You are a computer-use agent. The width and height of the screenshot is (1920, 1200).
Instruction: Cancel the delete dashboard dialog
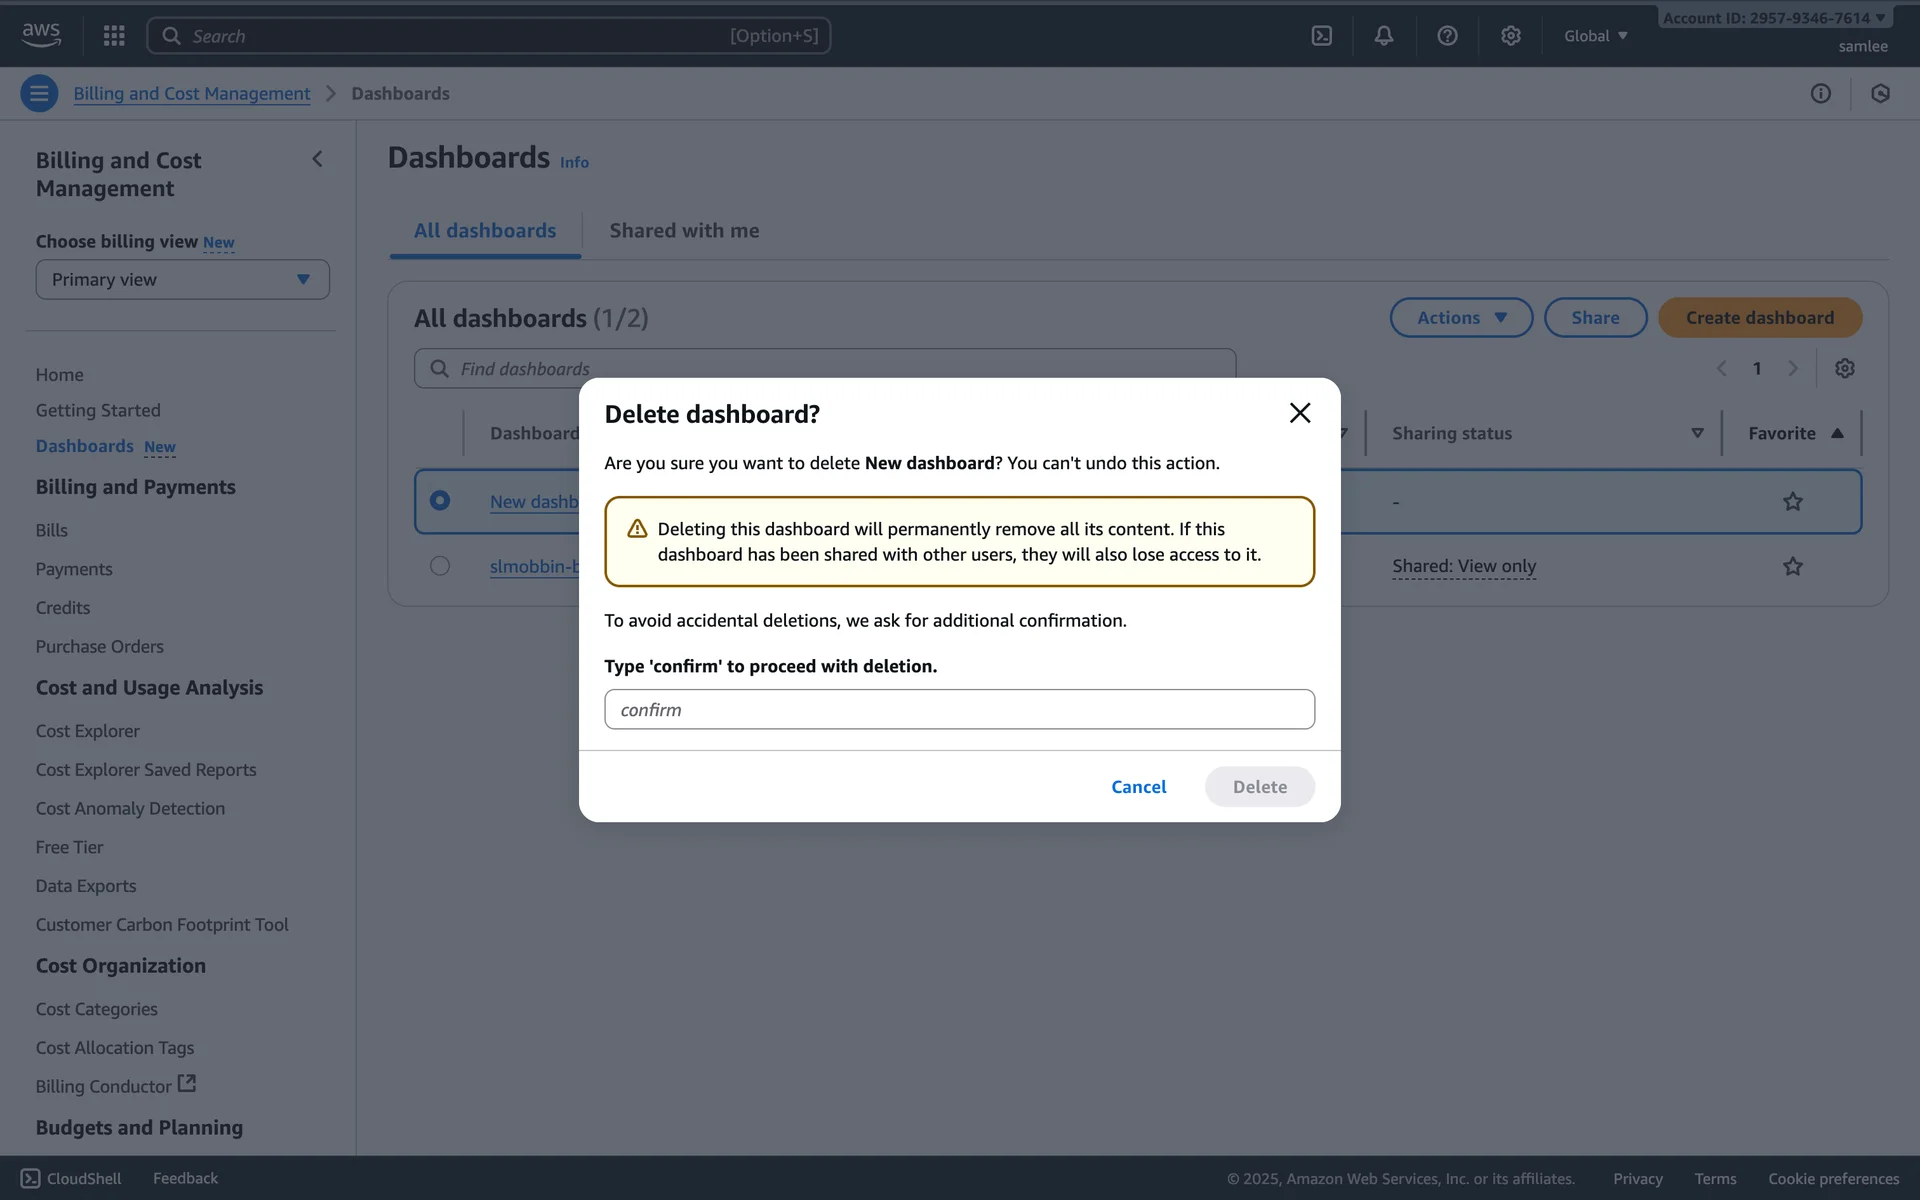tap(1138, 787)
